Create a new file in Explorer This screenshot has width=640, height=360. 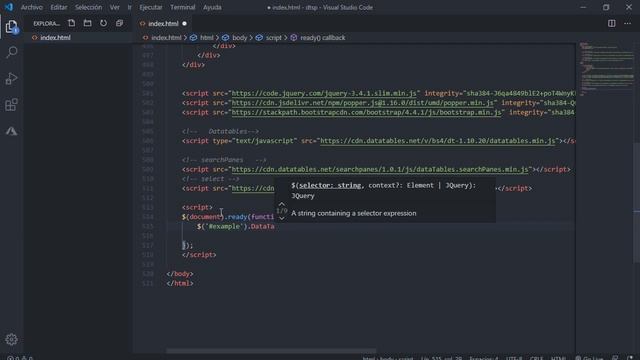click(71, 23)
